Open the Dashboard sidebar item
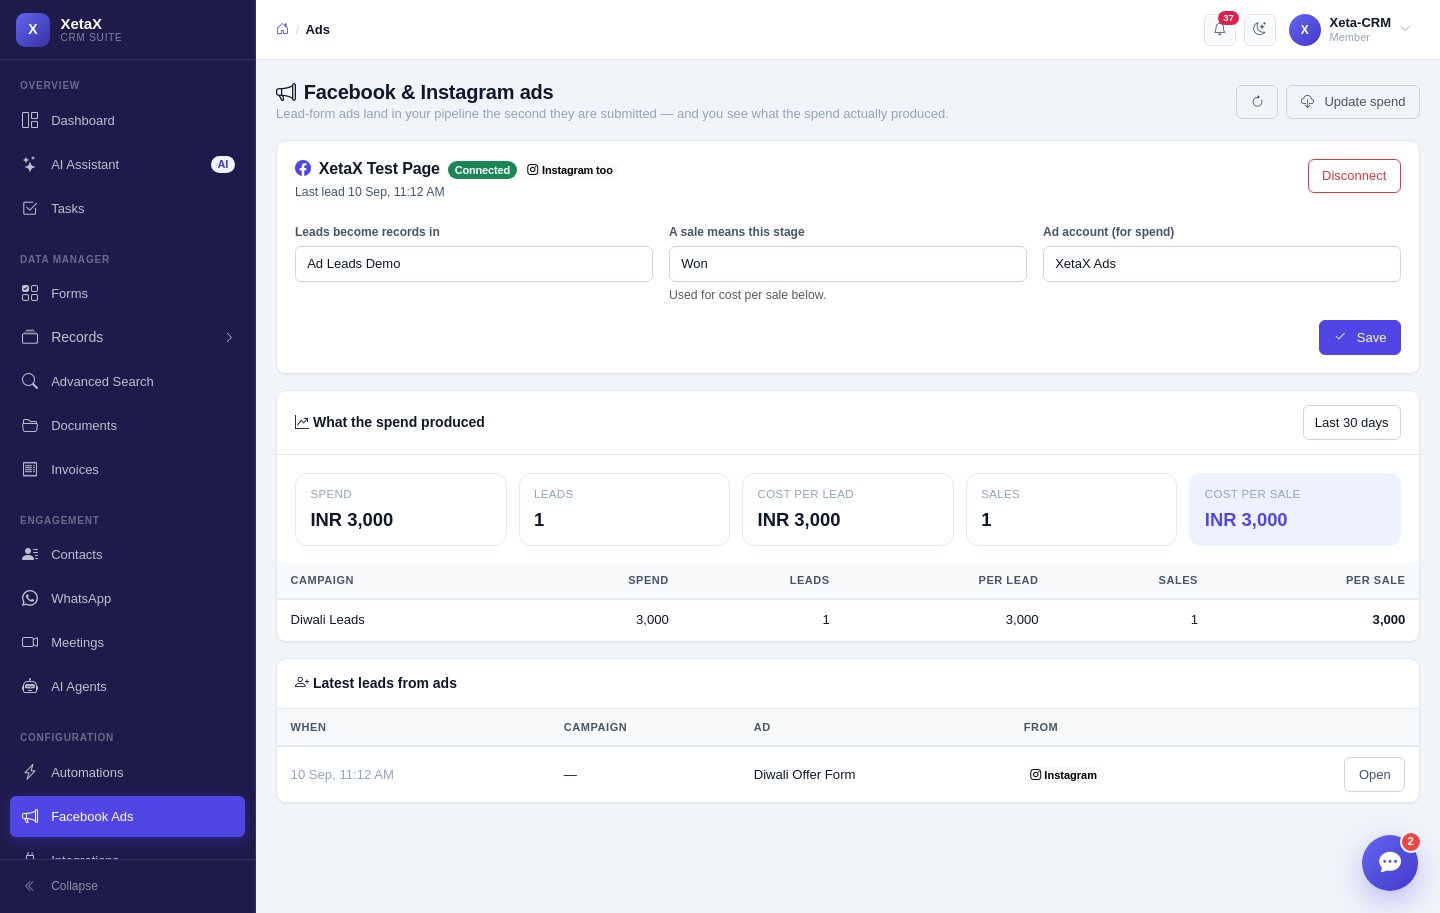Screen dimensions: 1440x913 [x=127, y=120]
